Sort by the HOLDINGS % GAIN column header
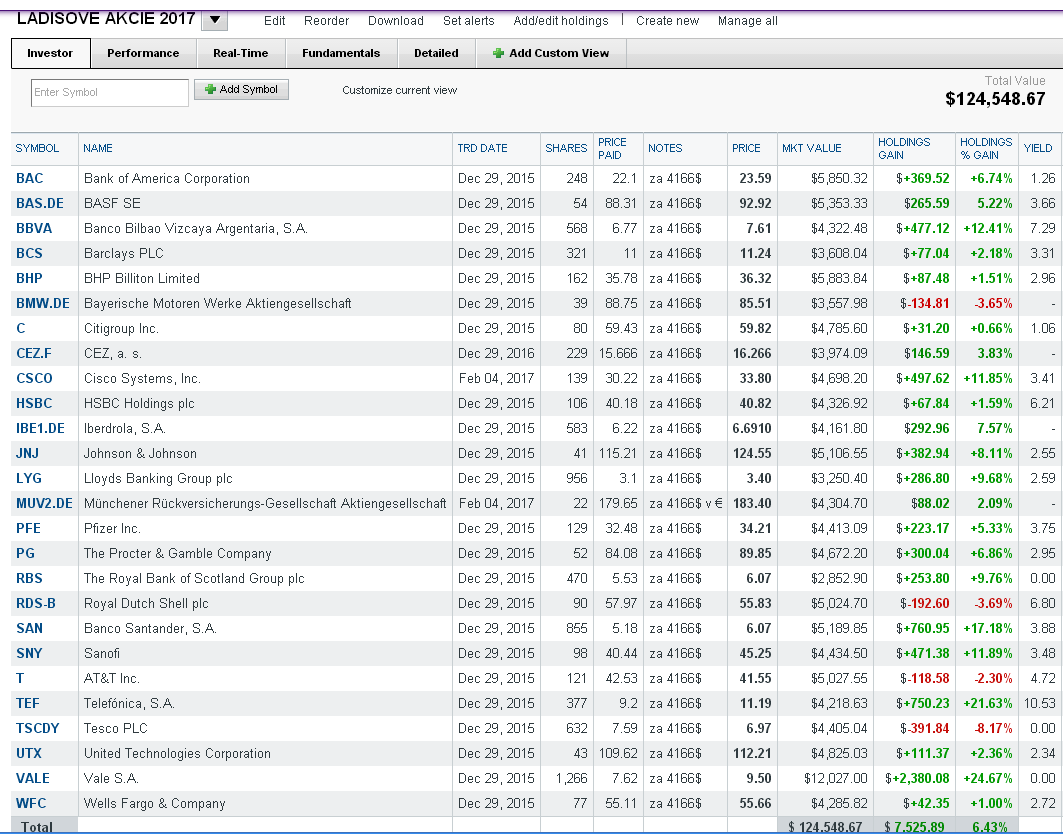Image resolution: width=1063 pixels, height=834 pixels. [986, 148]
